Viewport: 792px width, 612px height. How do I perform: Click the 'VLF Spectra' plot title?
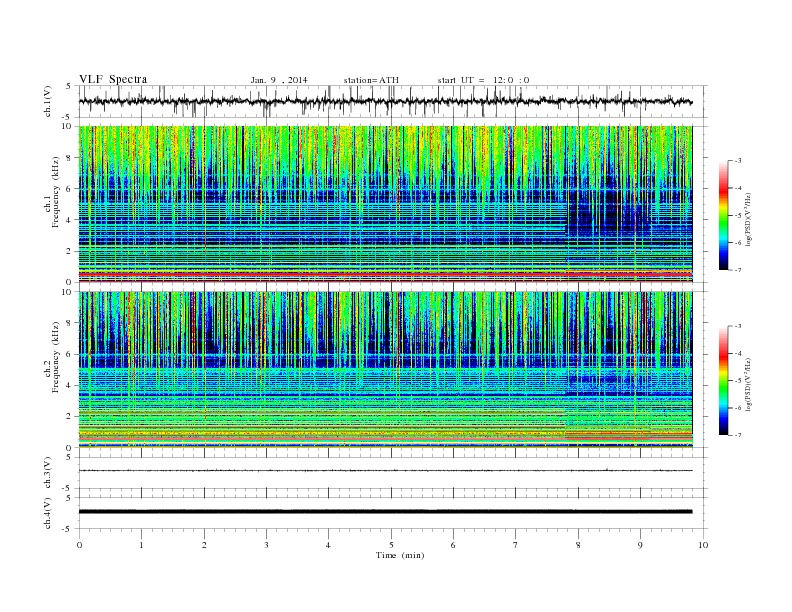click(113, 79)
